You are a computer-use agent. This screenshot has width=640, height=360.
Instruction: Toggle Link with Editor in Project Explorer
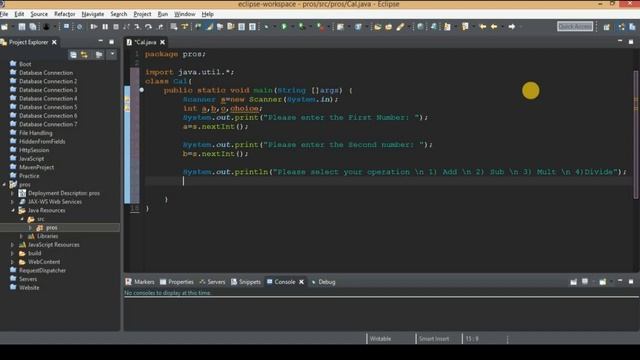[84, 55]
